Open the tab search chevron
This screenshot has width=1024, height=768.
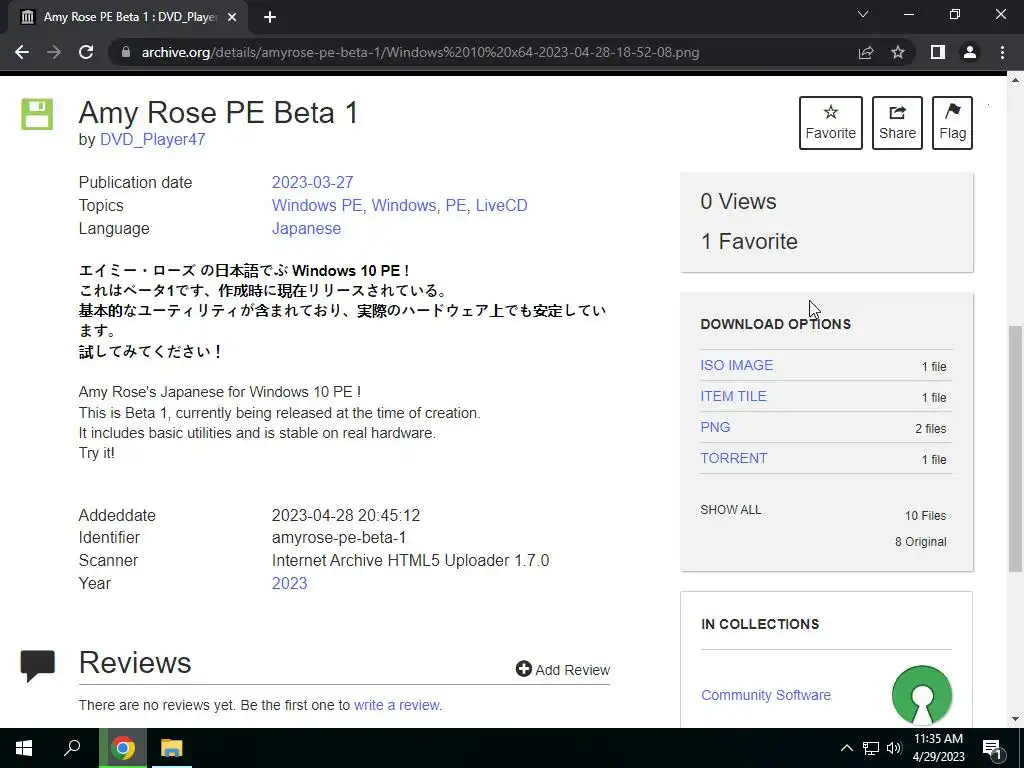click(x=863, y=14)
